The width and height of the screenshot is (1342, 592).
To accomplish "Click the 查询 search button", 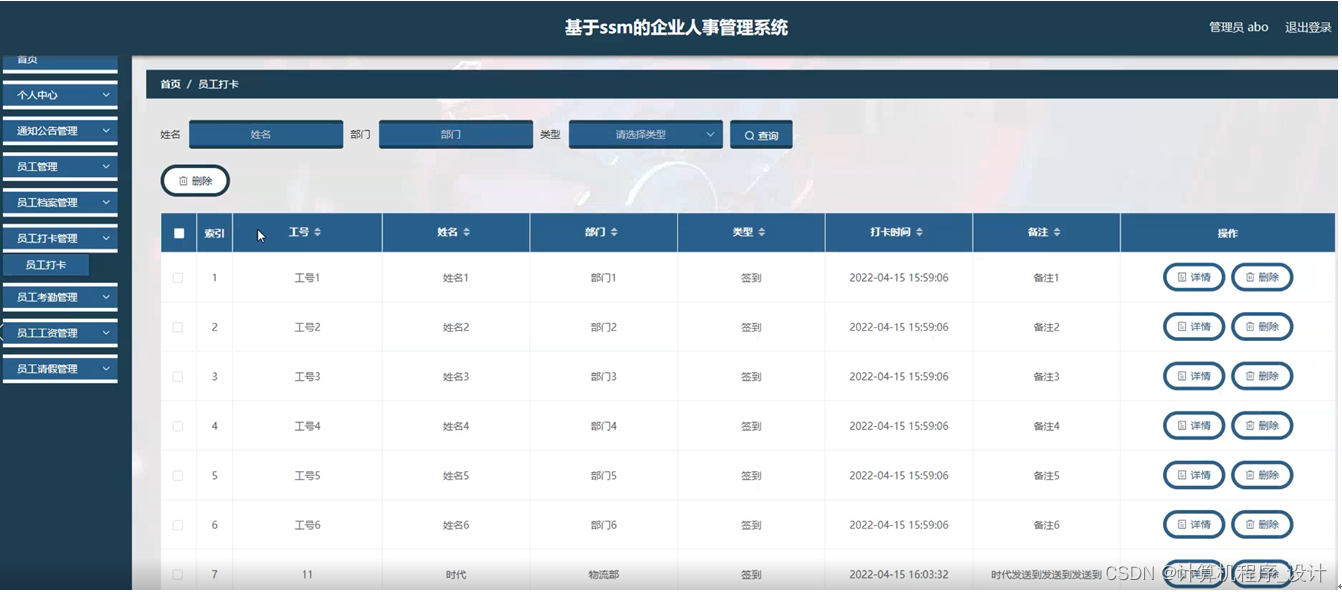I will tap(761, 135).
